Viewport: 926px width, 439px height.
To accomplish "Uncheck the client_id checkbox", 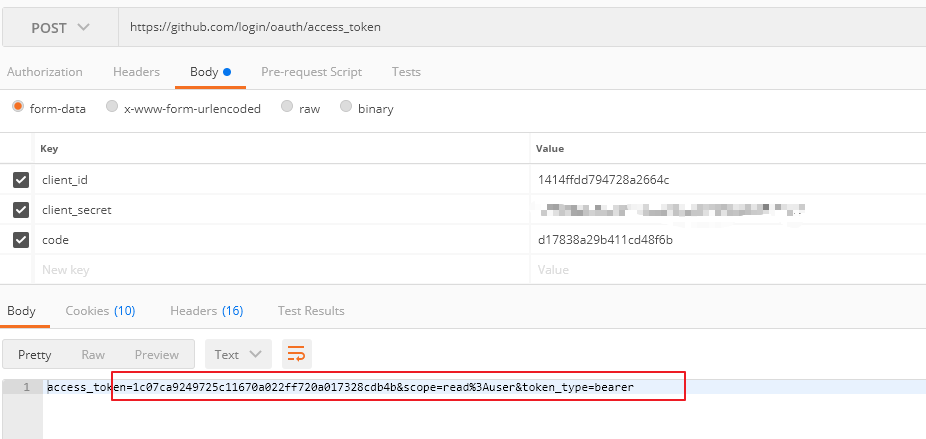I will [20, 180].
